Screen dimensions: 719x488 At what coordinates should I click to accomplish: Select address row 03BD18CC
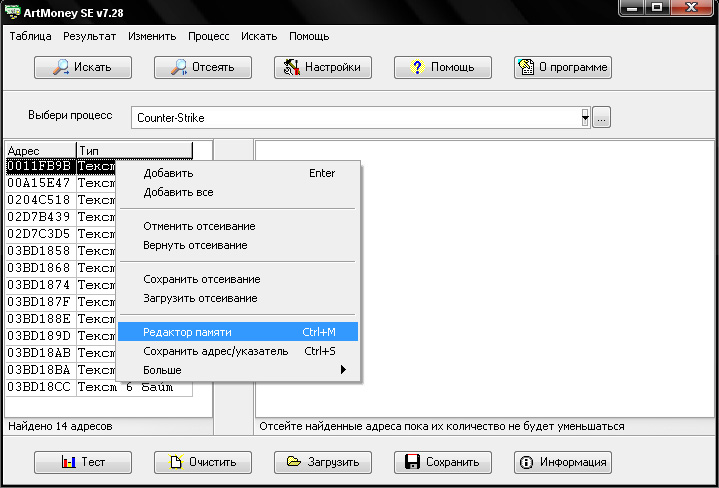[40, 387]
